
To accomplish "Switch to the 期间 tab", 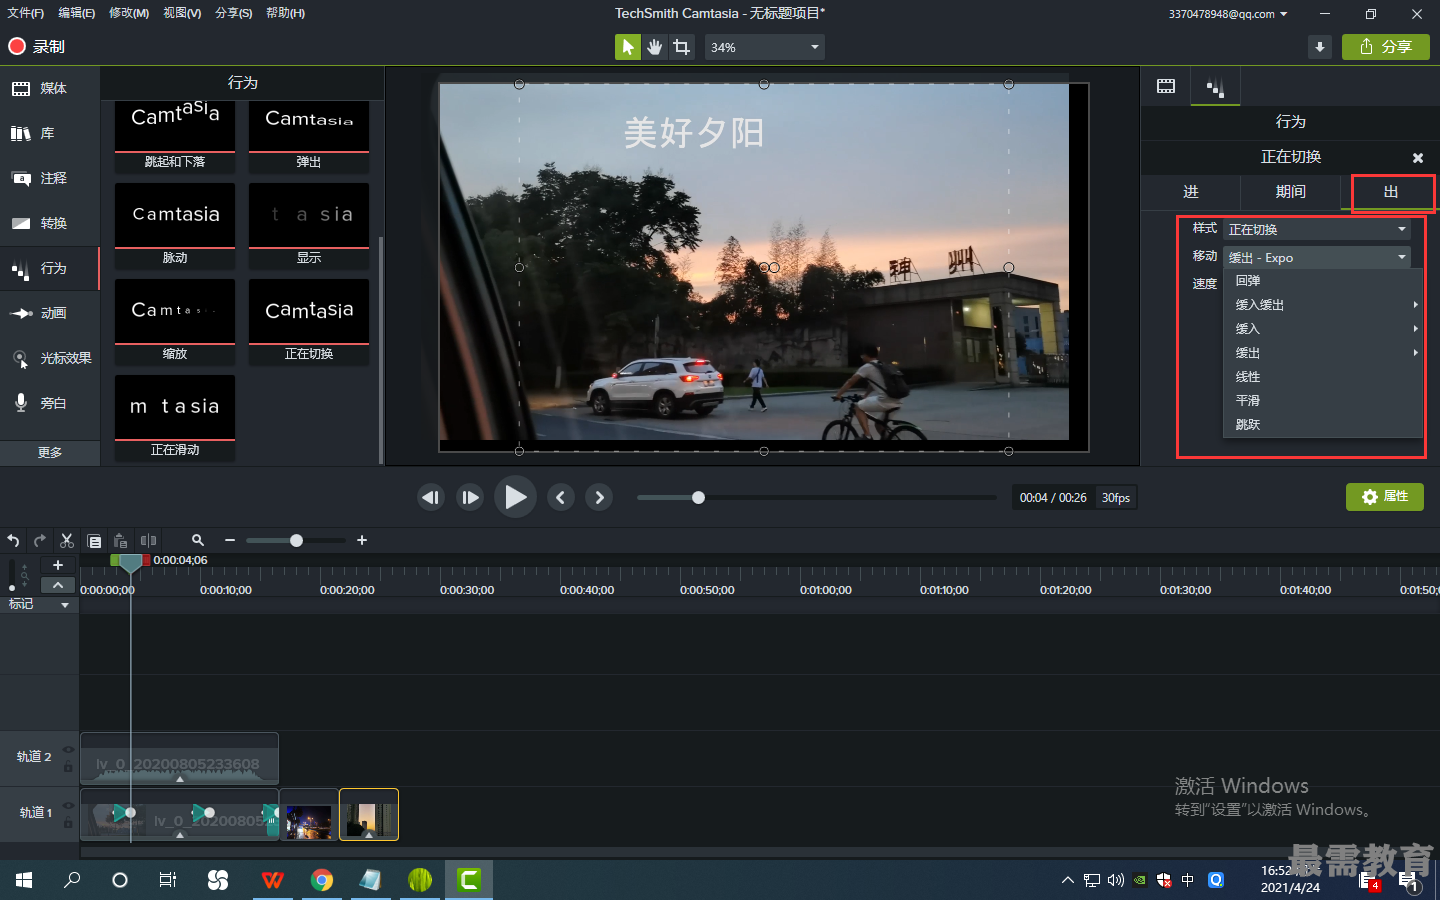I will [1290, 192].
